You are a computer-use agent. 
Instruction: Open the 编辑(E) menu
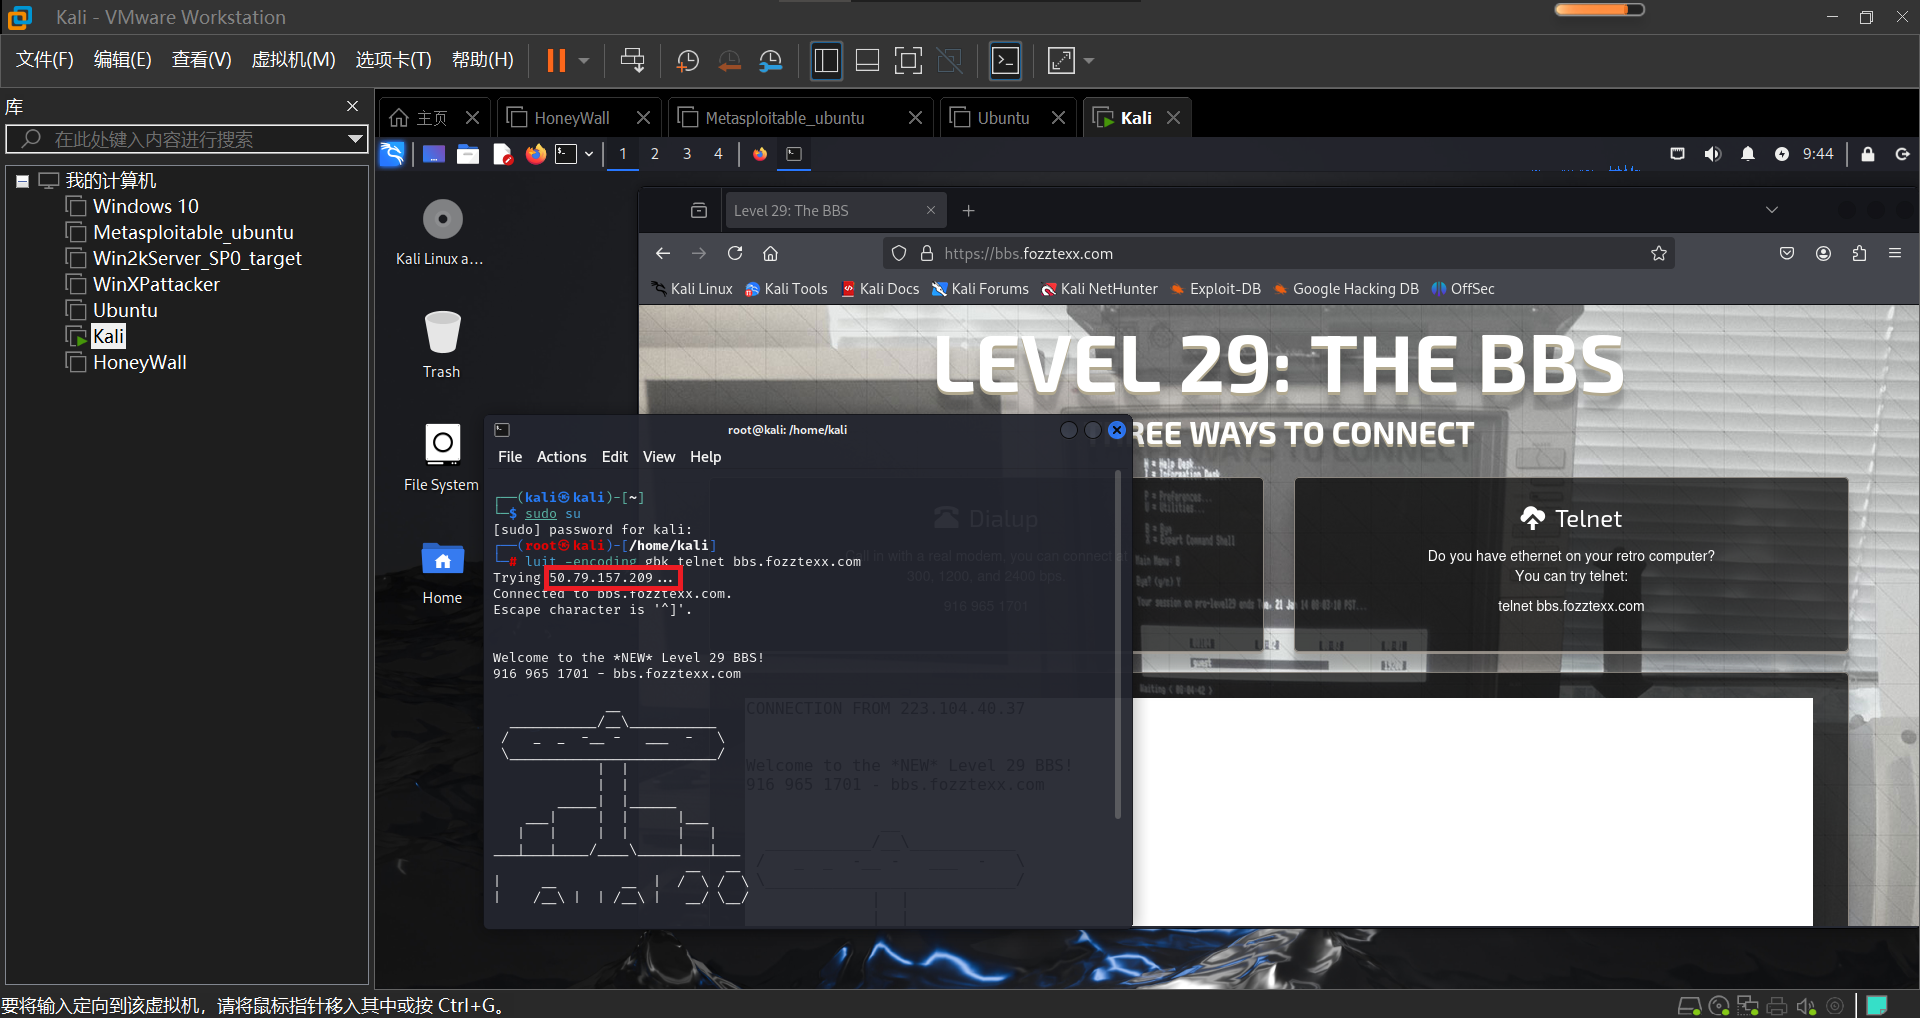click(122, 60)
